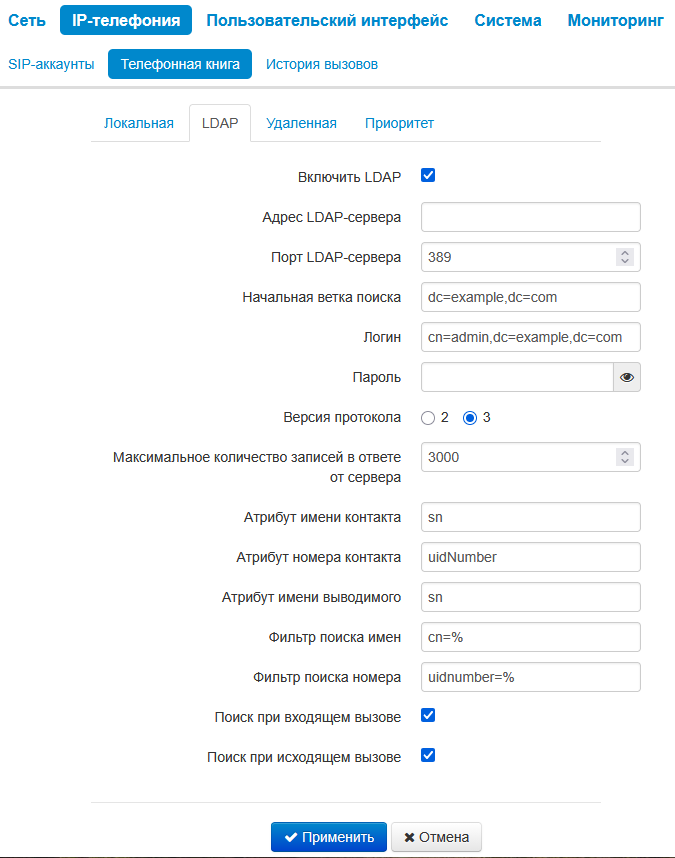Toggle the Включить LDAP checkbox
The image size is (675, 858).
point(428,175)
